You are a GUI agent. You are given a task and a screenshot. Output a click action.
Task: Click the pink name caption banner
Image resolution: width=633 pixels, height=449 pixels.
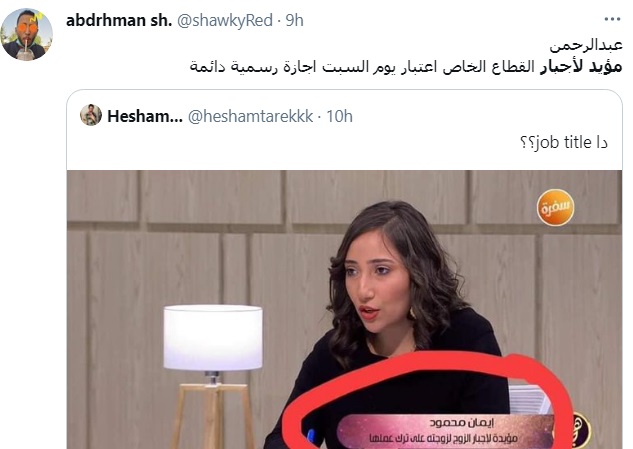[x=444, y=431]
